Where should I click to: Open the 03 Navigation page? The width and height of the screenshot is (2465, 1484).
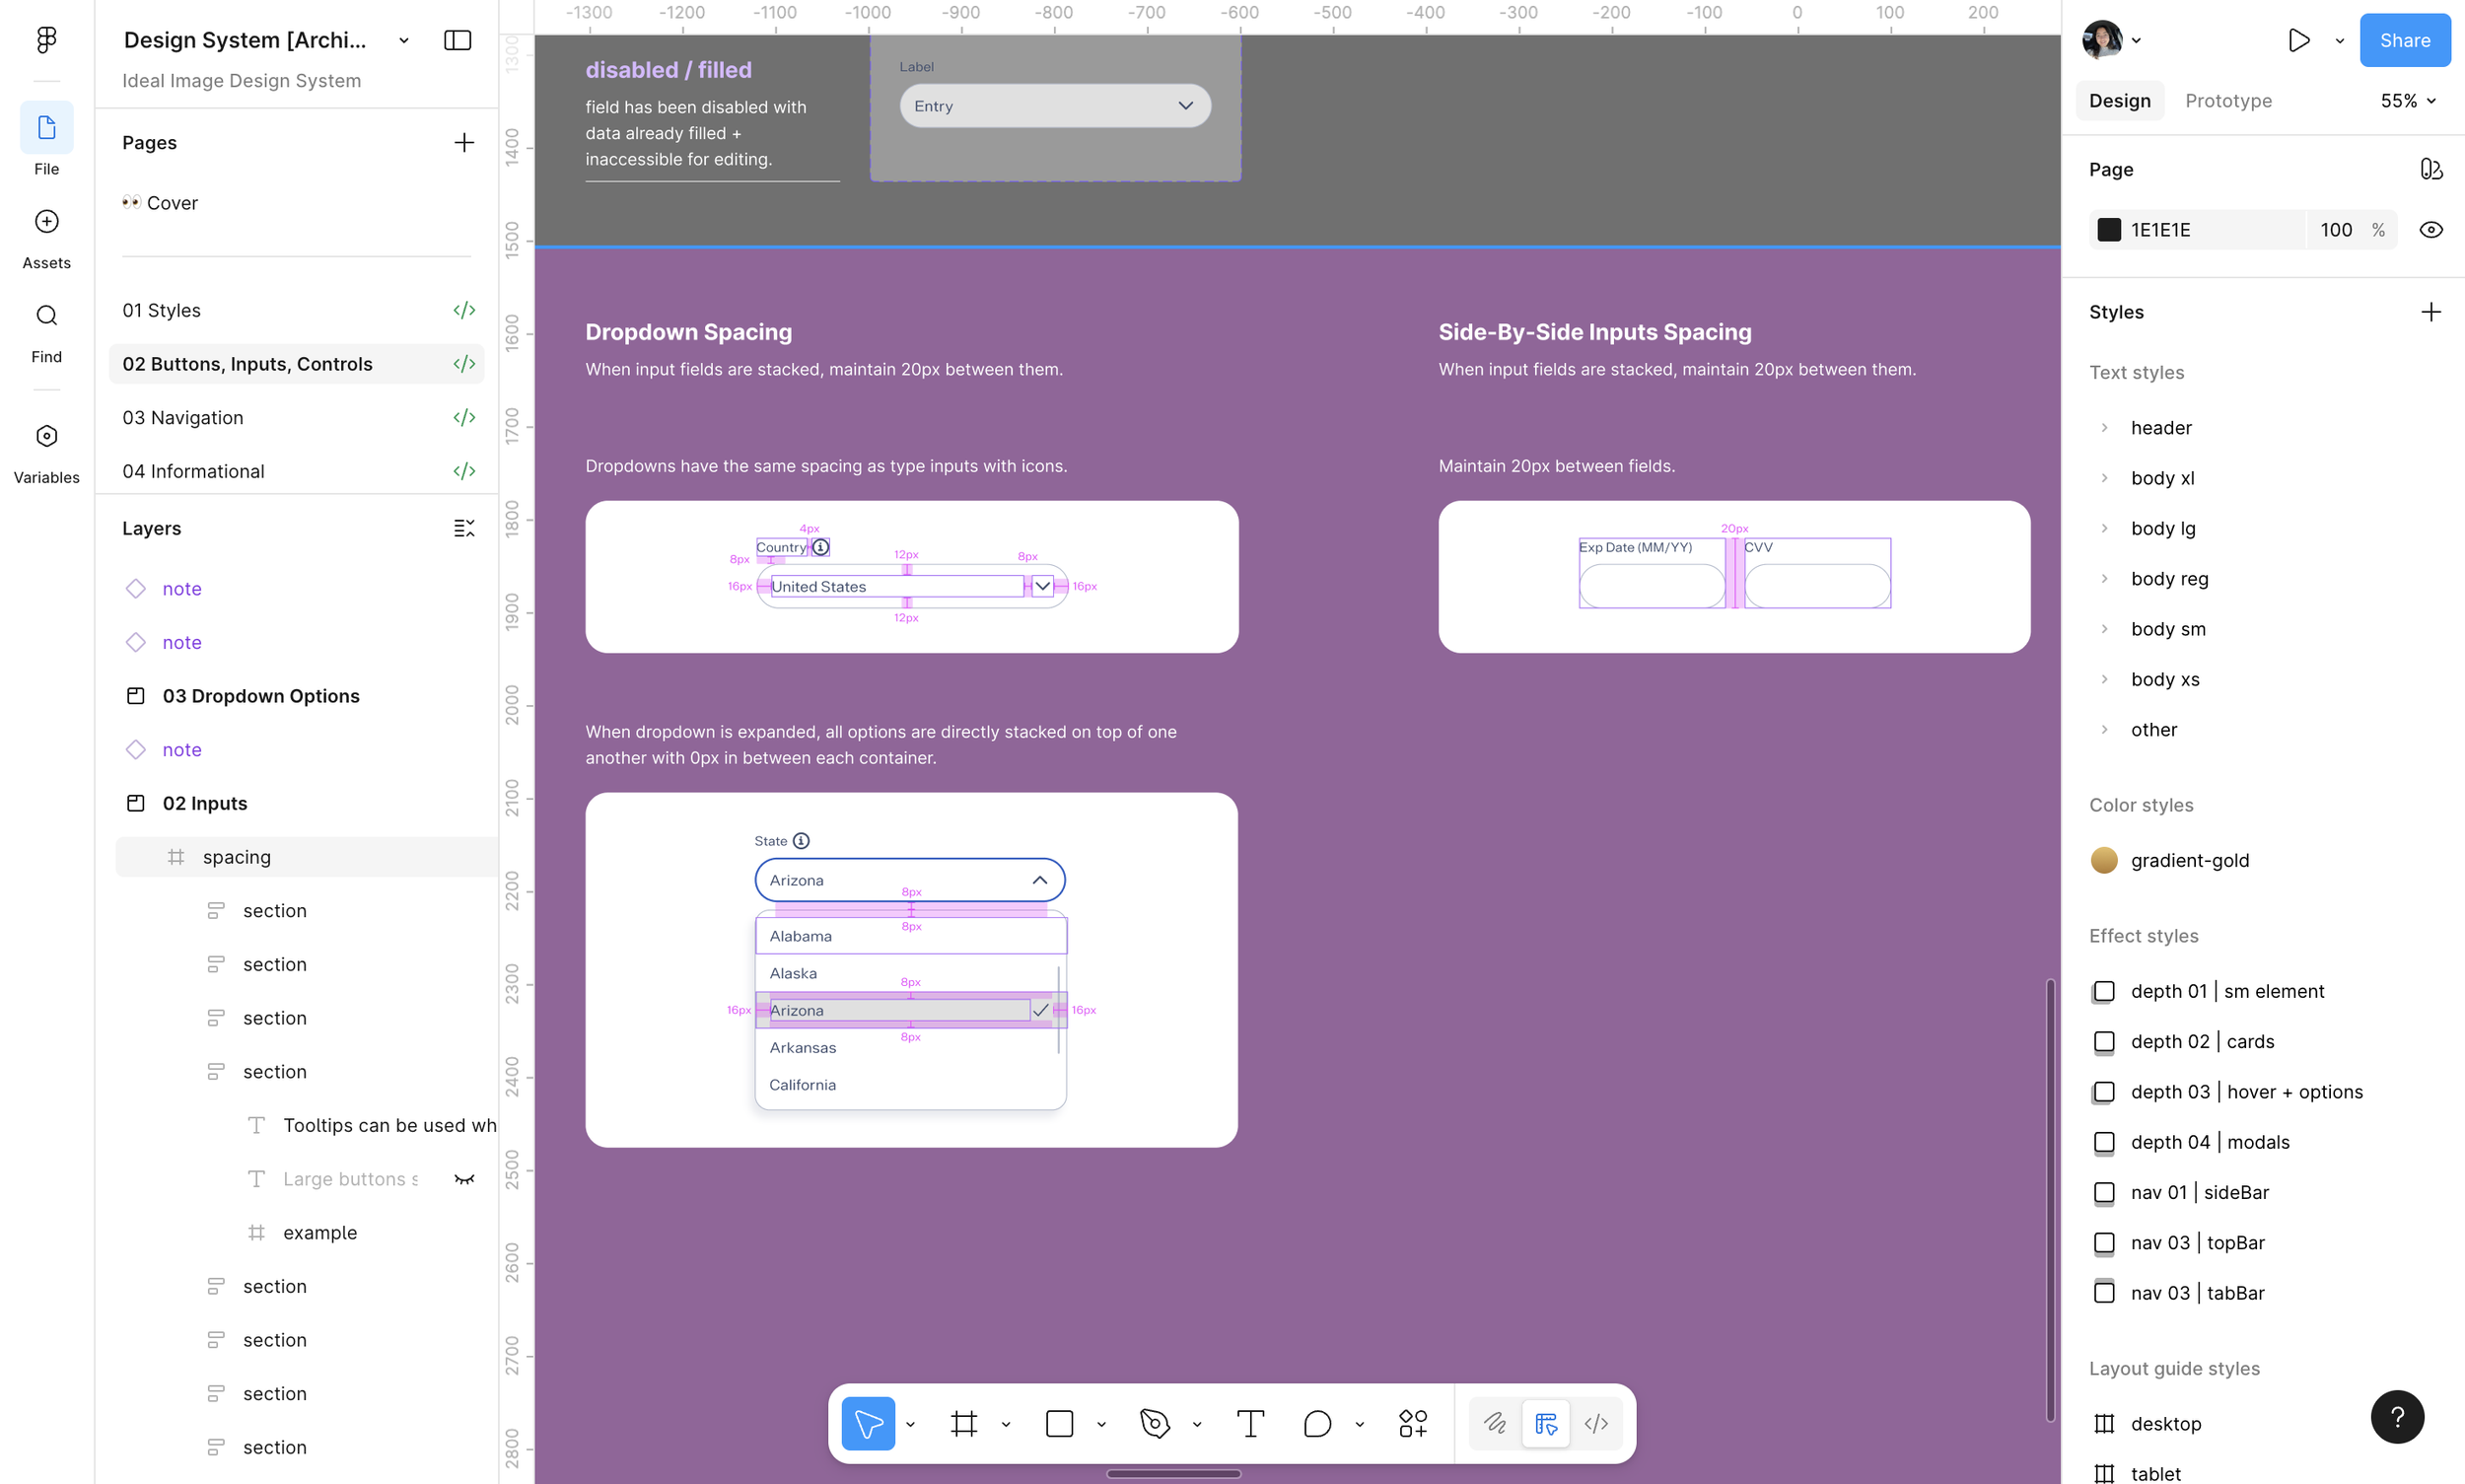click(x=183, y=418)
